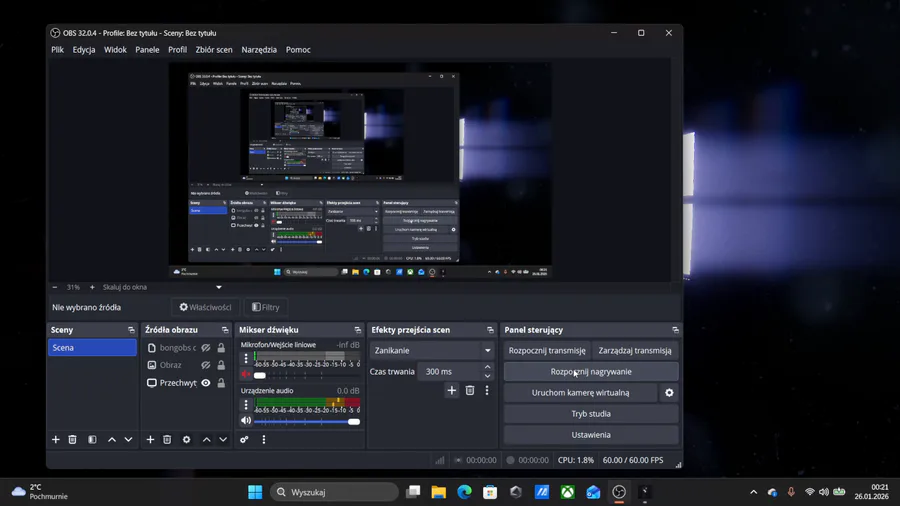Open Ustawienia from the control panel
900x506 pixels.
click(x=591, y=435)
